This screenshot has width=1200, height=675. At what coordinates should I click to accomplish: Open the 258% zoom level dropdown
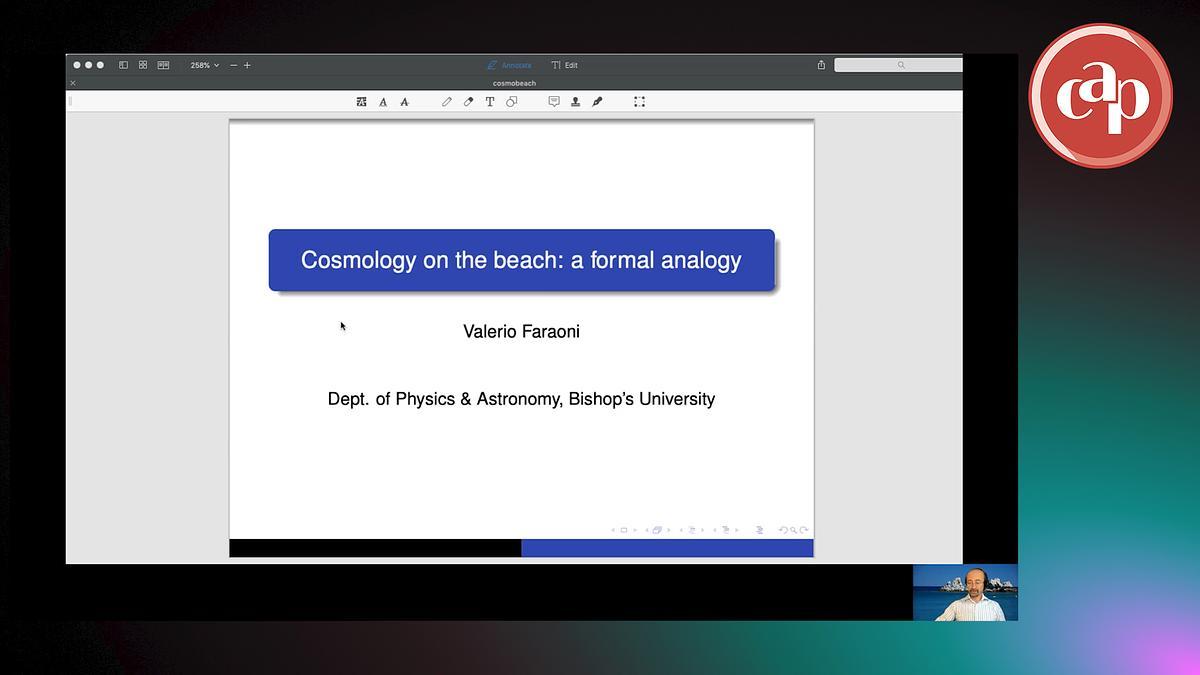205,65
